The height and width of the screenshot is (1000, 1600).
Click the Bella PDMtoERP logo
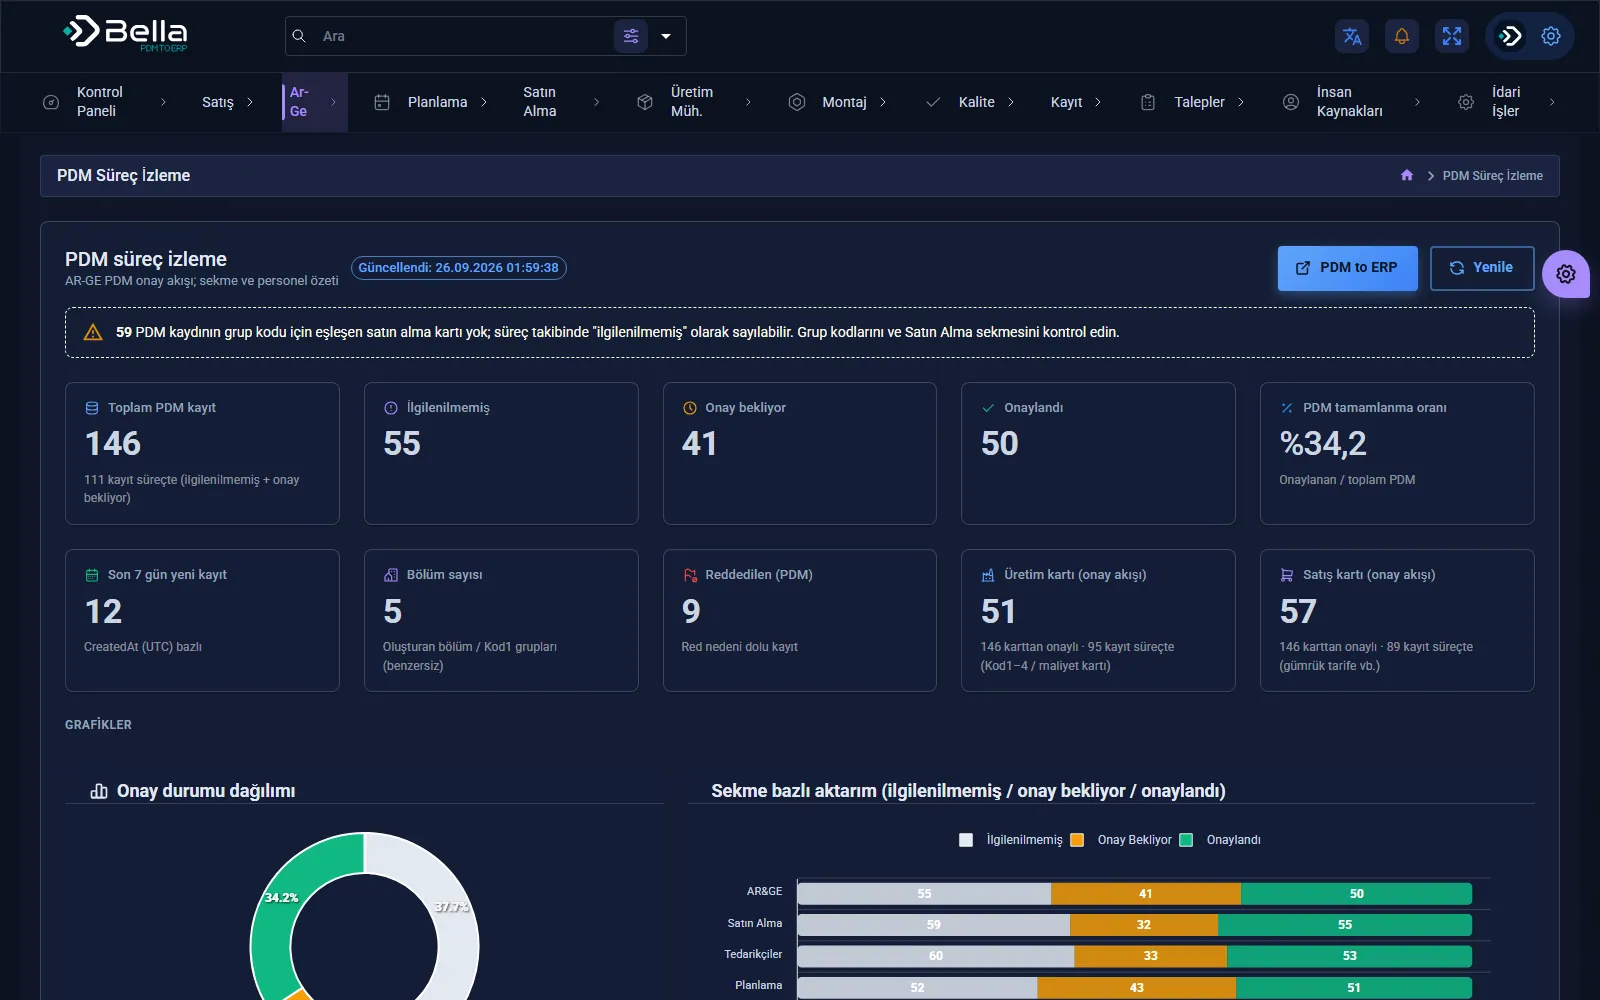(x=126, y=35)
